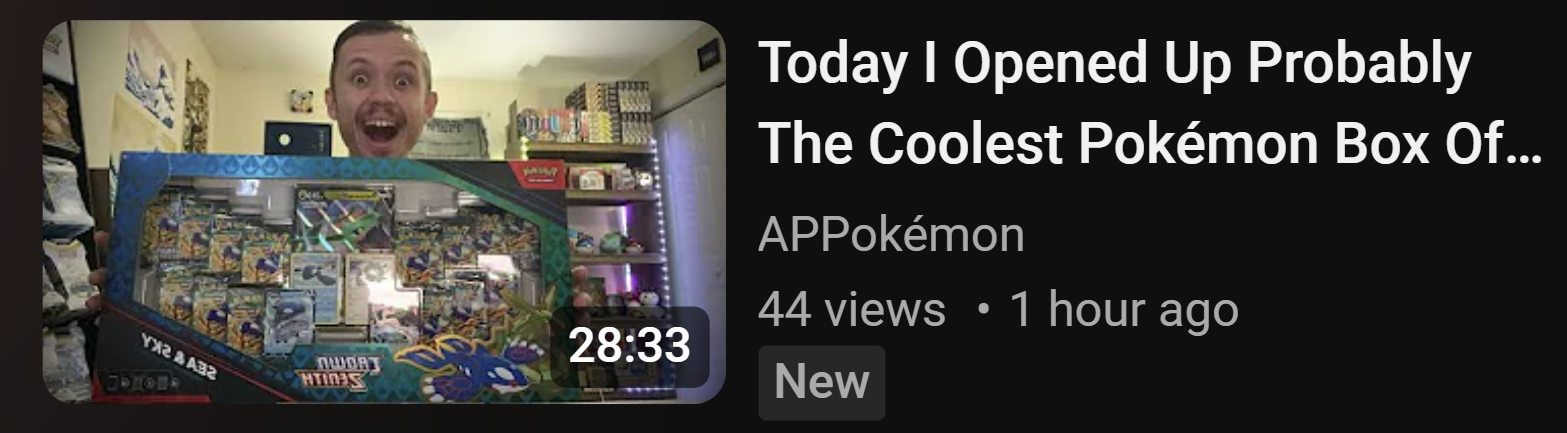This screenshot has height=433, width=1567.
Task: Click the 1 hour ago timestamp
Action: tap(1124, 310)
